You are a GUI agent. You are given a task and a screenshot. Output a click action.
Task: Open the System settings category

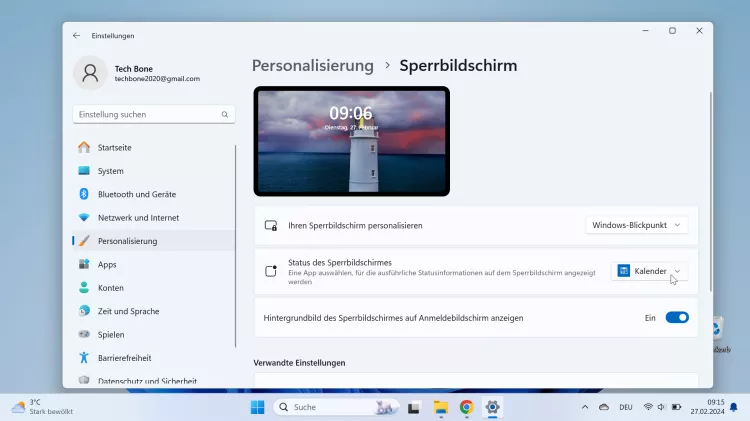(154, 171)
